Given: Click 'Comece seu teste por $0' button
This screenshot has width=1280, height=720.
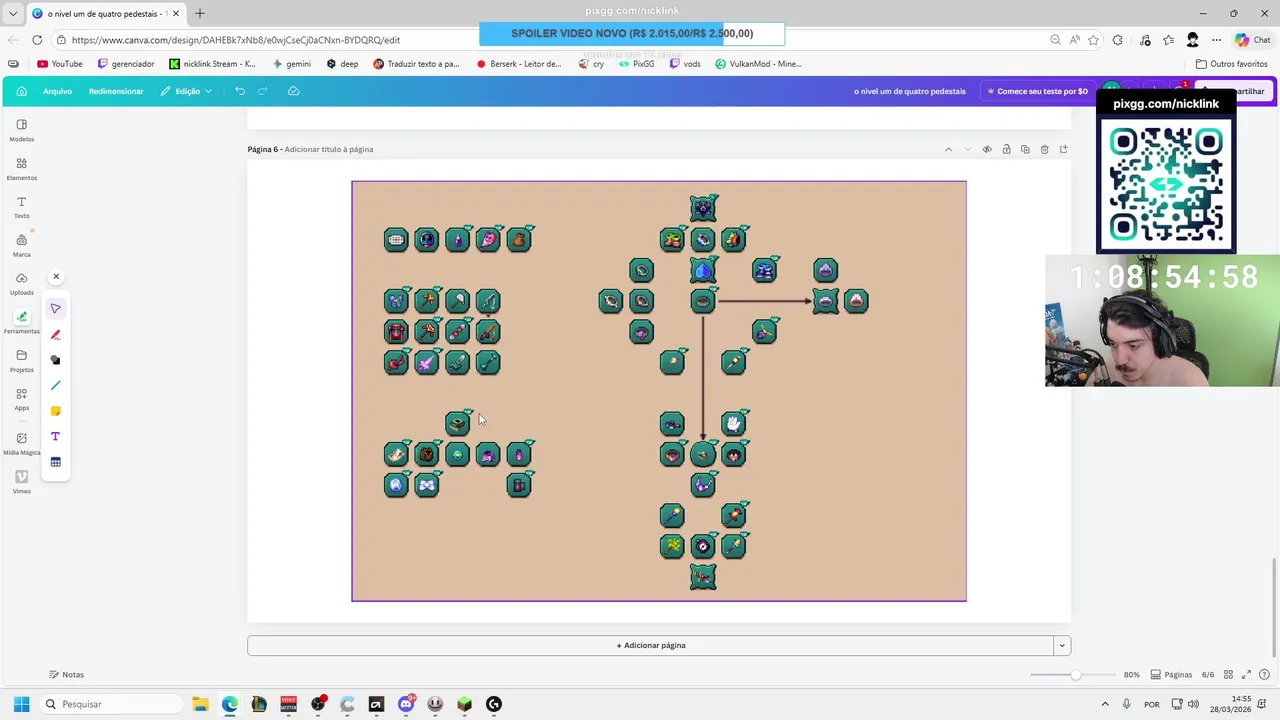Looking at the screenshot, I should coord(1037,91).
